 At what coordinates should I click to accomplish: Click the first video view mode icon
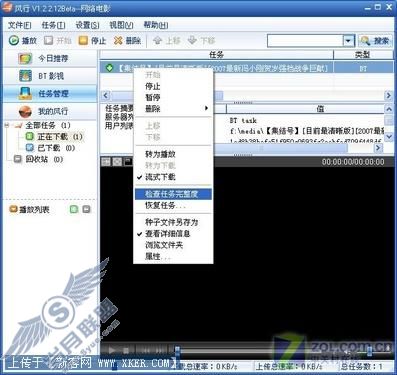[x=106, y=162]
